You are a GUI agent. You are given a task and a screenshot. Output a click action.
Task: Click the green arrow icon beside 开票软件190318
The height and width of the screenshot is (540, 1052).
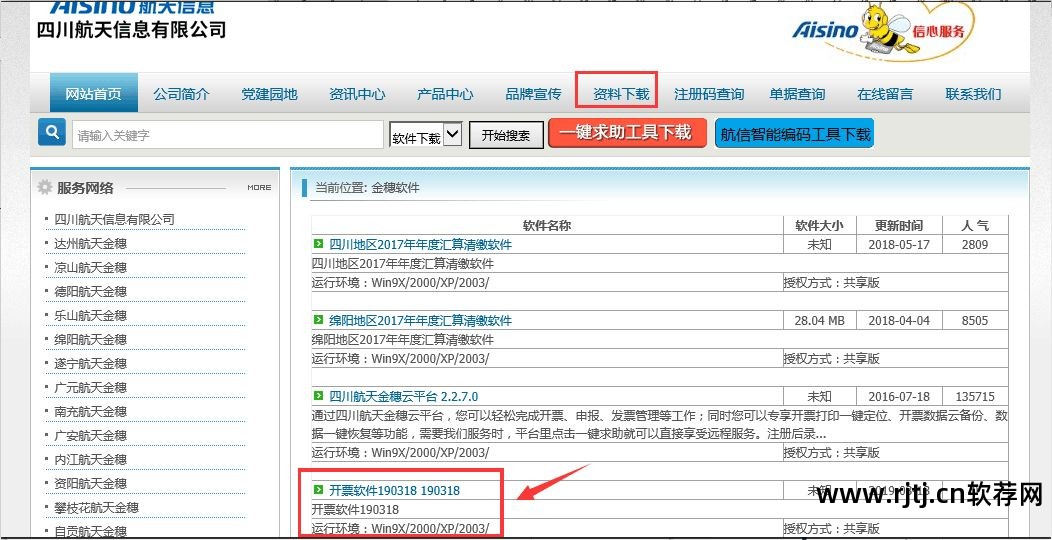point(318,490)
